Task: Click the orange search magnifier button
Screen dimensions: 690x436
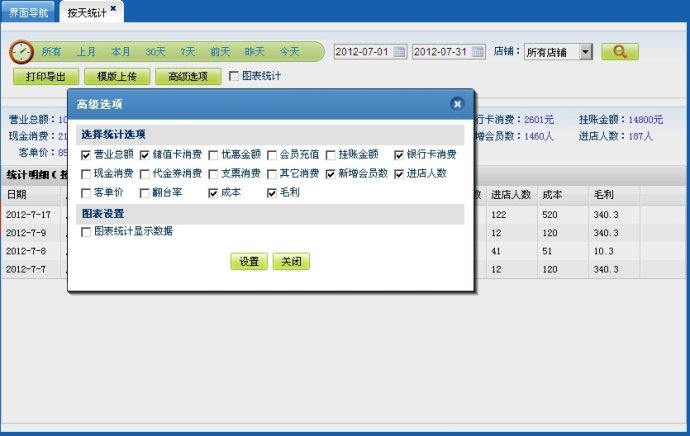Action: 620,51
